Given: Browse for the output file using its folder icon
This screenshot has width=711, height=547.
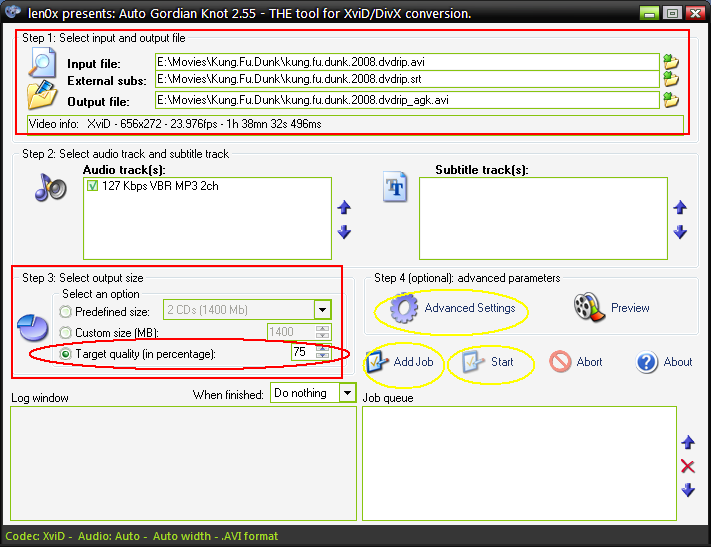Looking at the screenshot, I should point(671,99).
